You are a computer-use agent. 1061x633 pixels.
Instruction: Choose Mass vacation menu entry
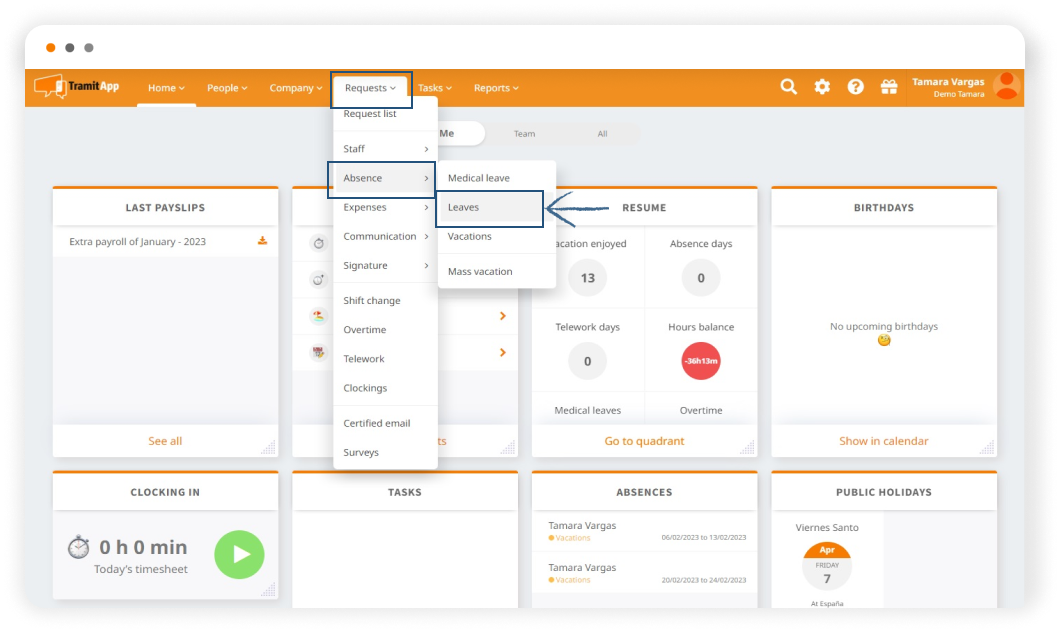click(480, 271)
